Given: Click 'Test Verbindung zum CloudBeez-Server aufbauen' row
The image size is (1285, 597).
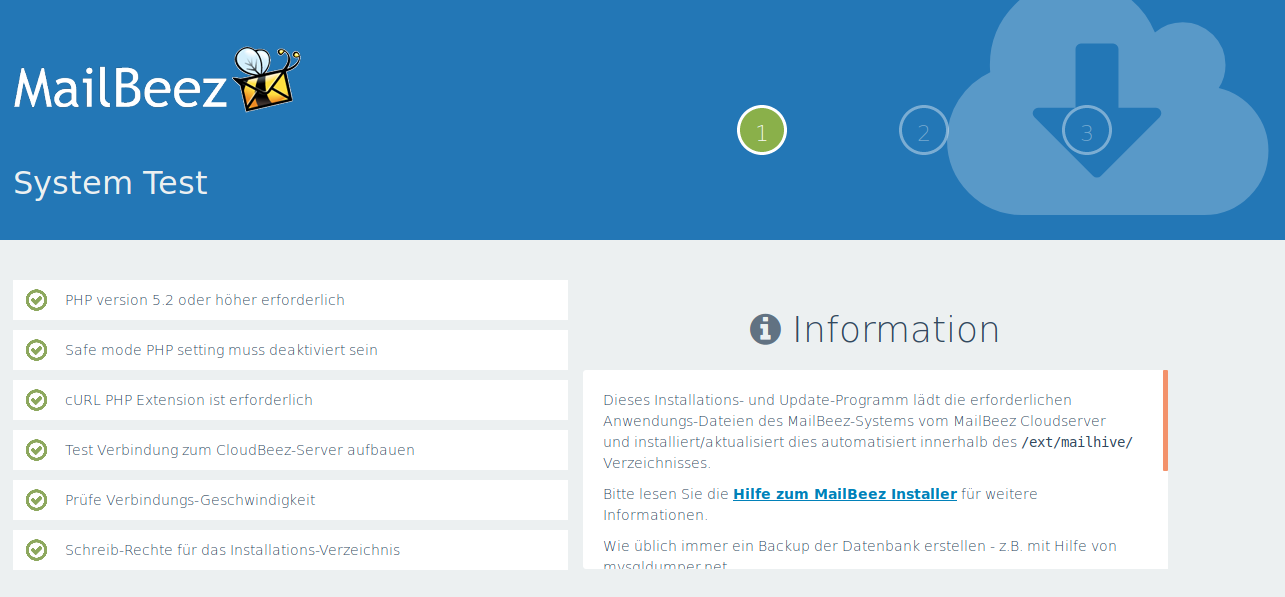Looking at the screenshot, I should pyautogui.click(x=290, y=450).
